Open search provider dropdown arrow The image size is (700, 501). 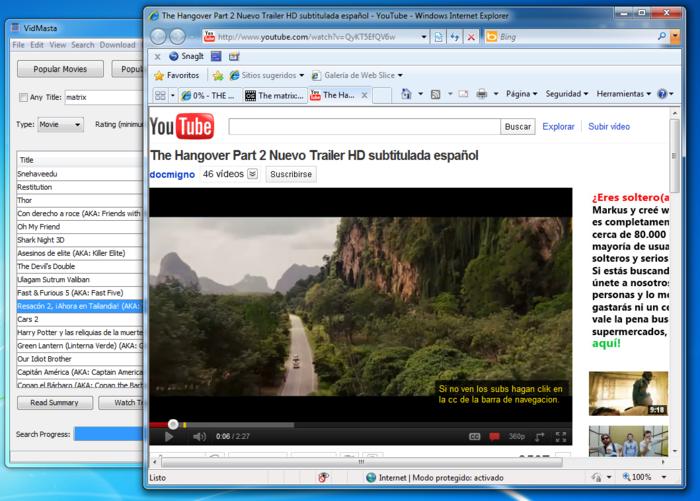pyautogui.click(x=675, y=37)
